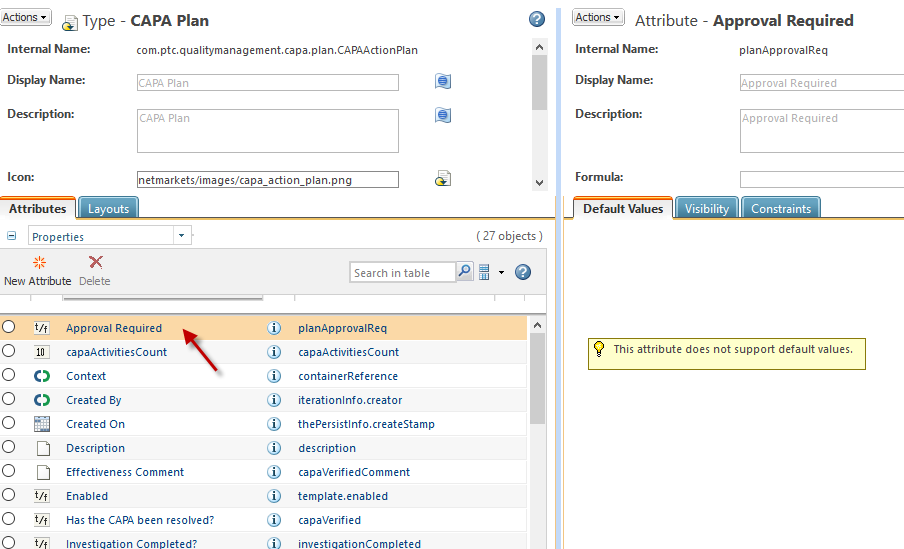Open localization icon next to Display Name
Viewport: 904px width, 549px height.
pyautogui.click(x=443, y=81)
